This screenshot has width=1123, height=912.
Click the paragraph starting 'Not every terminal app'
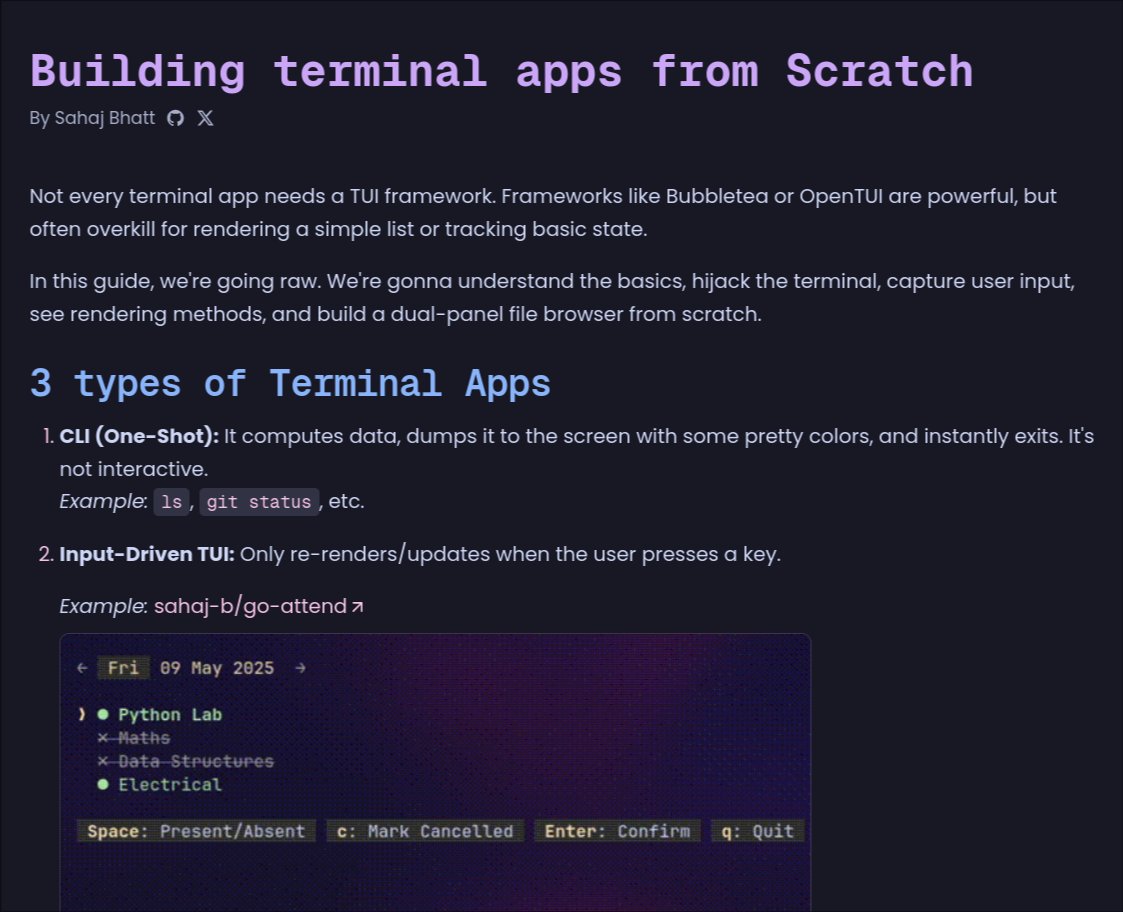[x=544, y=213]
